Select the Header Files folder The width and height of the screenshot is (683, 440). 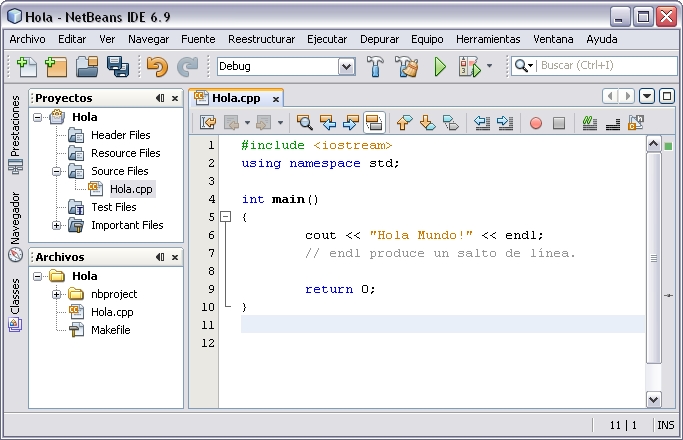coord(121,135)
